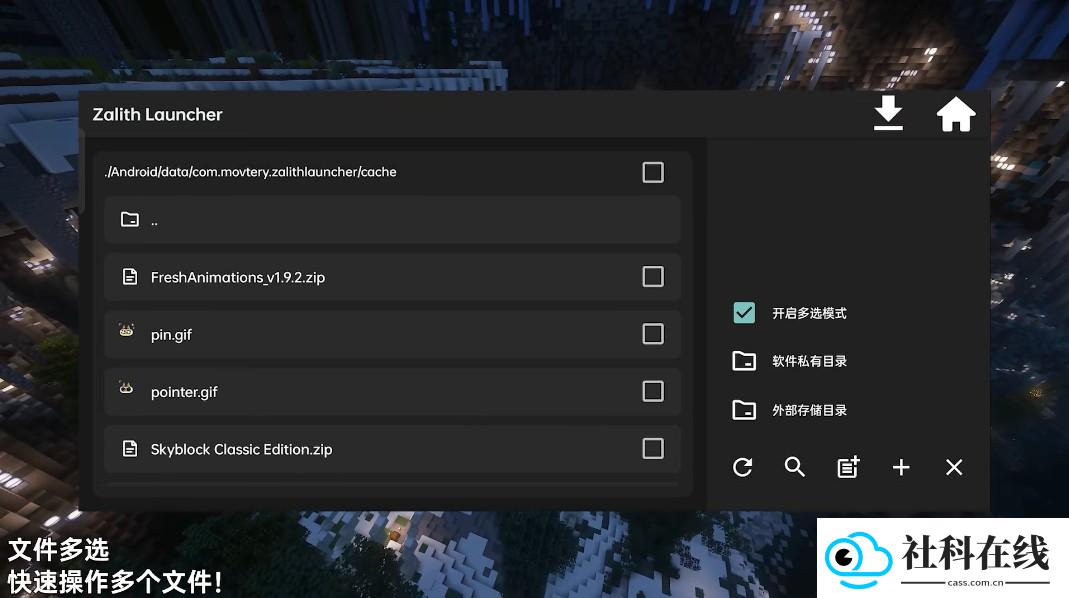1069x598 pixels.
Task: Click pointer.gif thumbnail image
Action: tap(126, 387)
